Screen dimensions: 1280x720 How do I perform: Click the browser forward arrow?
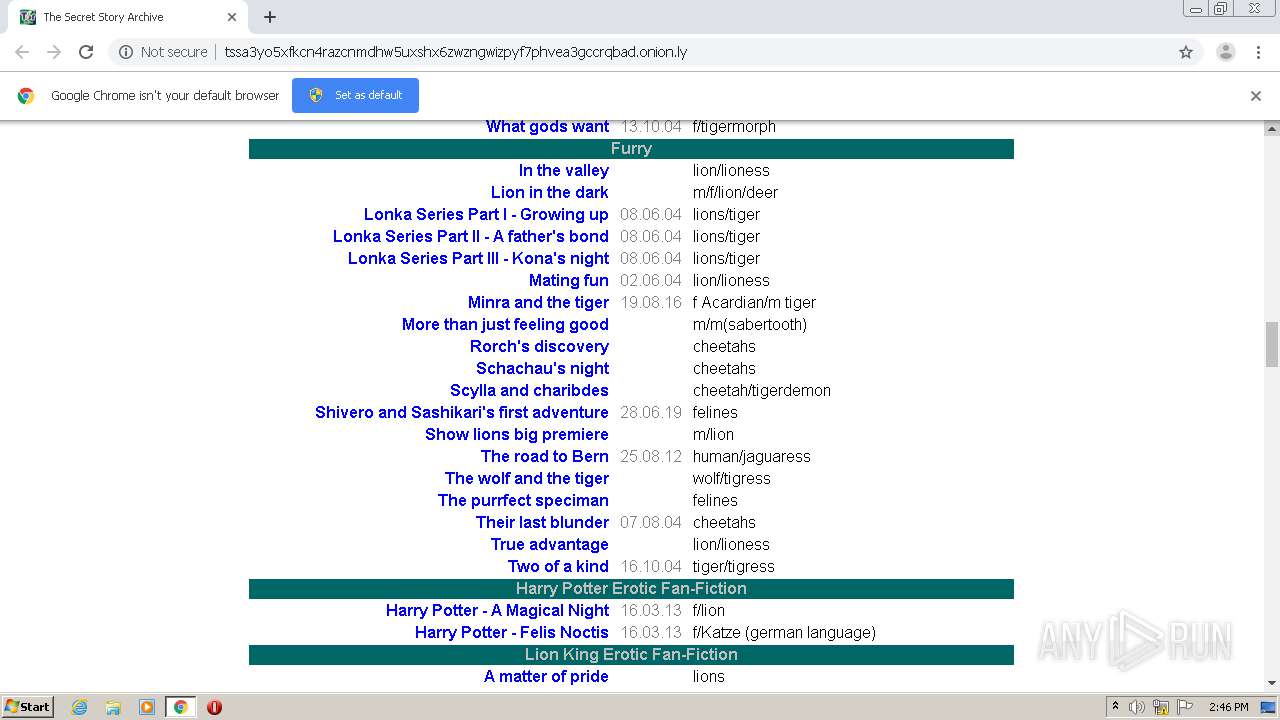tap(54, 52)
